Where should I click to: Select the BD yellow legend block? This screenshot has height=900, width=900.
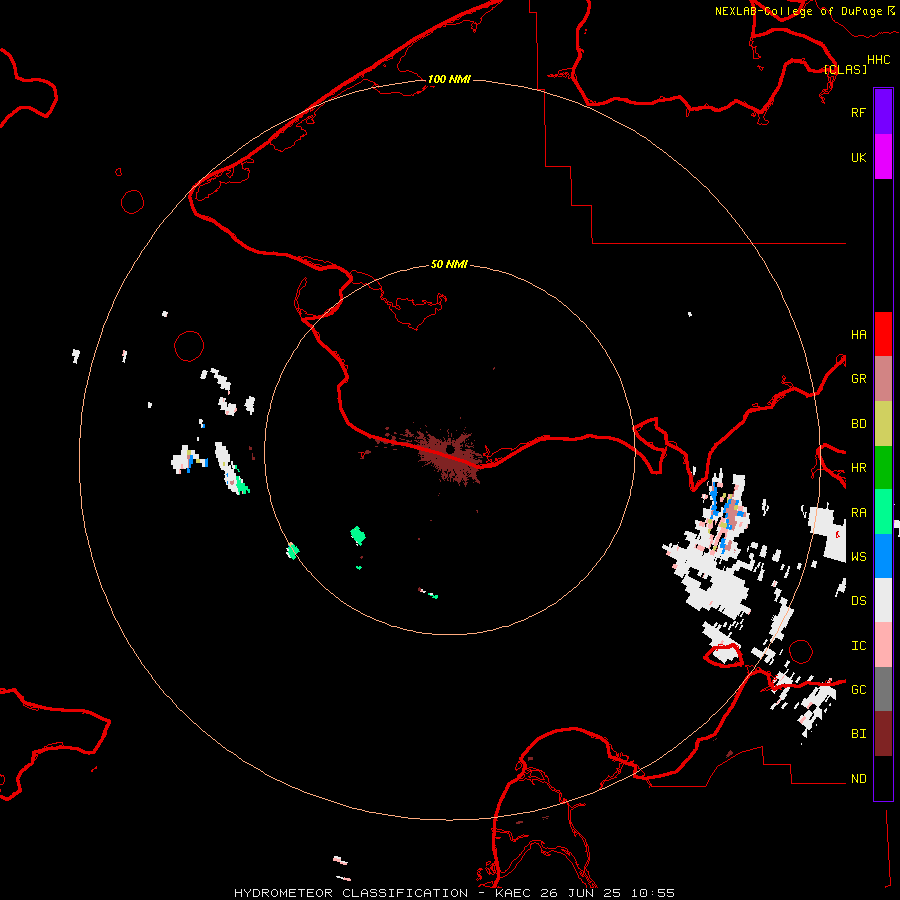click(x=883, y=424)
